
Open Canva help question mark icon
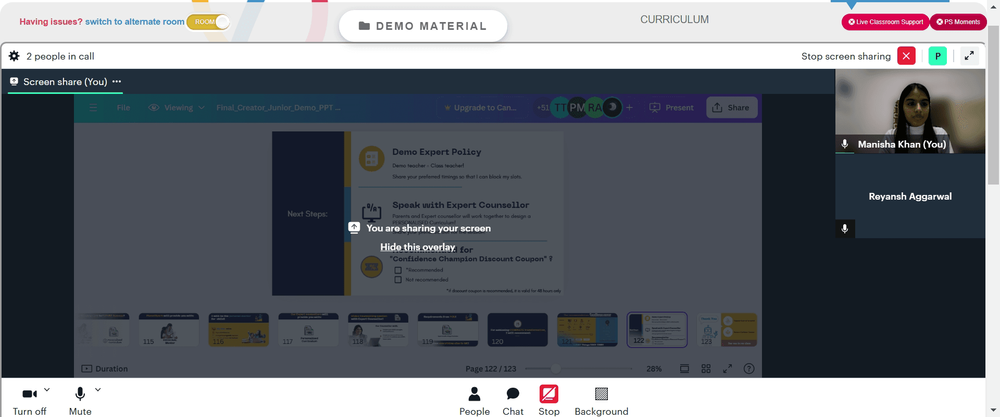tap(749, 369)
